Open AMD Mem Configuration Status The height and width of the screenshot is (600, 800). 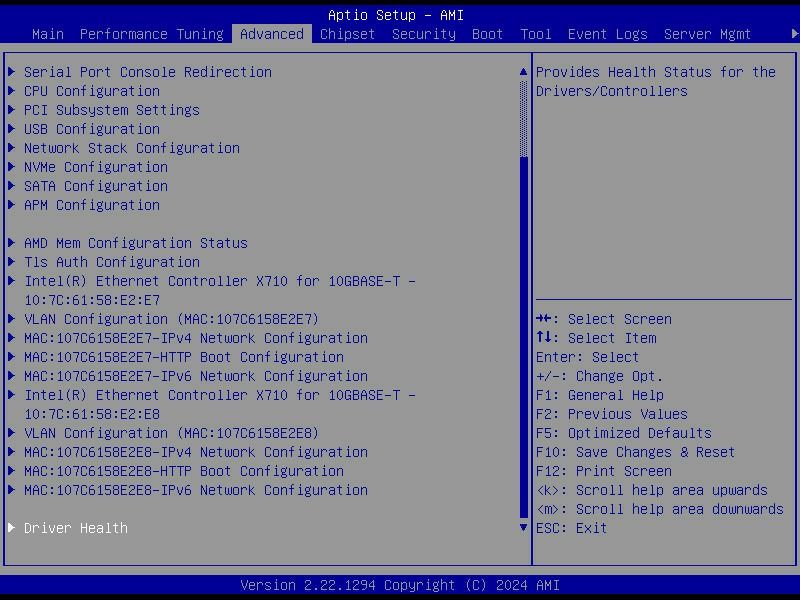point(136,243)
